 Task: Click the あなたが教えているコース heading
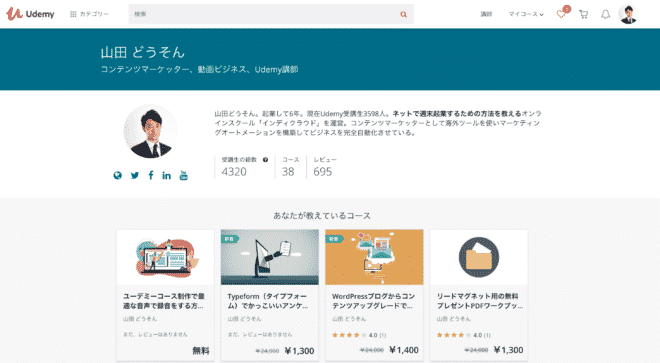point(322,216)
